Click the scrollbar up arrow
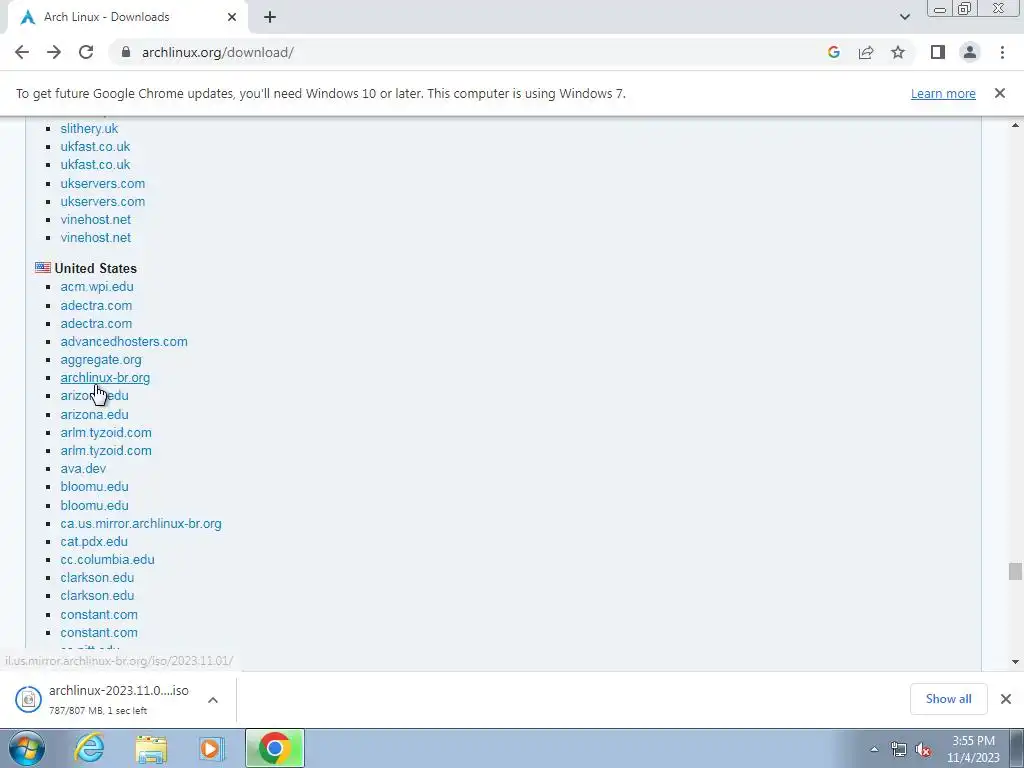 pyautogui.click(x=1015, y=125)
